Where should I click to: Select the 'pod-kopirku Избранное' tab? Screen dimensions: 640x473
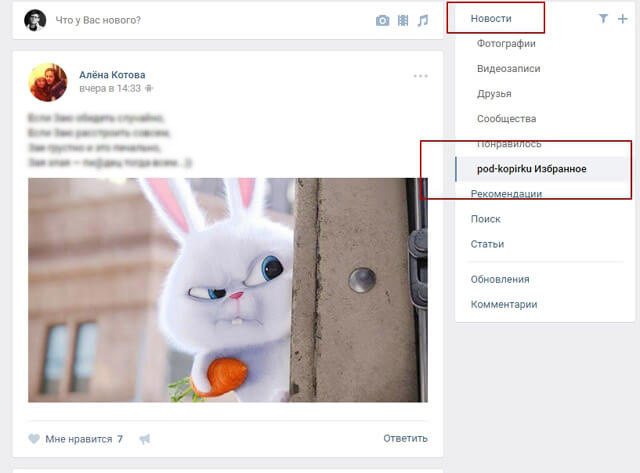[x=542, y=169]
